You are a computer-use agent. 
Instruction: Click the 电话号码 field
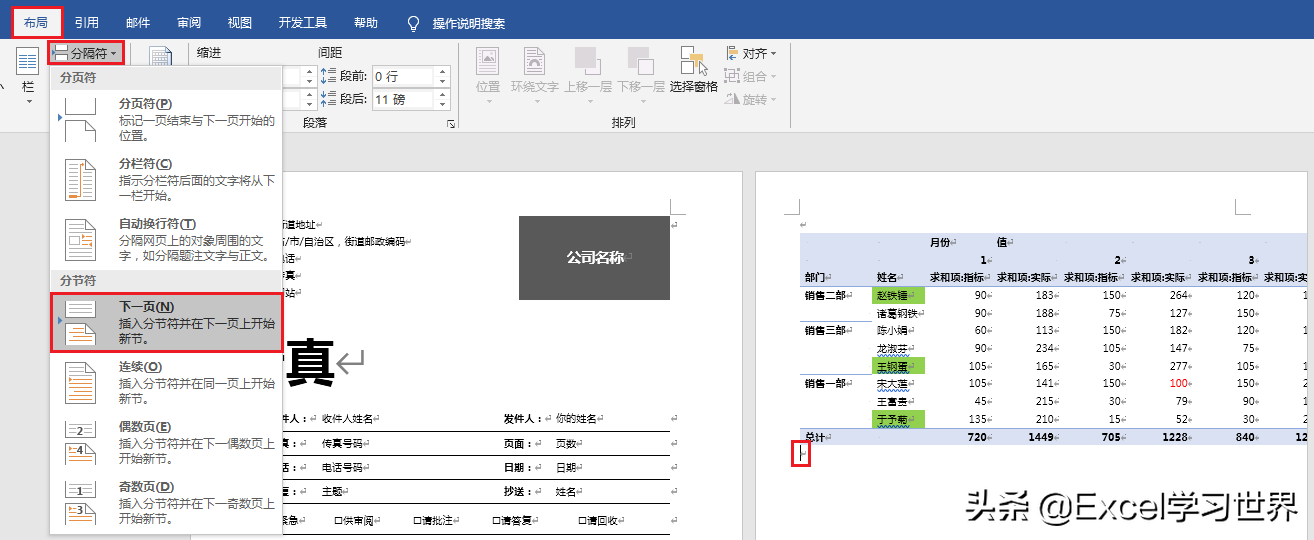click(x=345, y=467)
